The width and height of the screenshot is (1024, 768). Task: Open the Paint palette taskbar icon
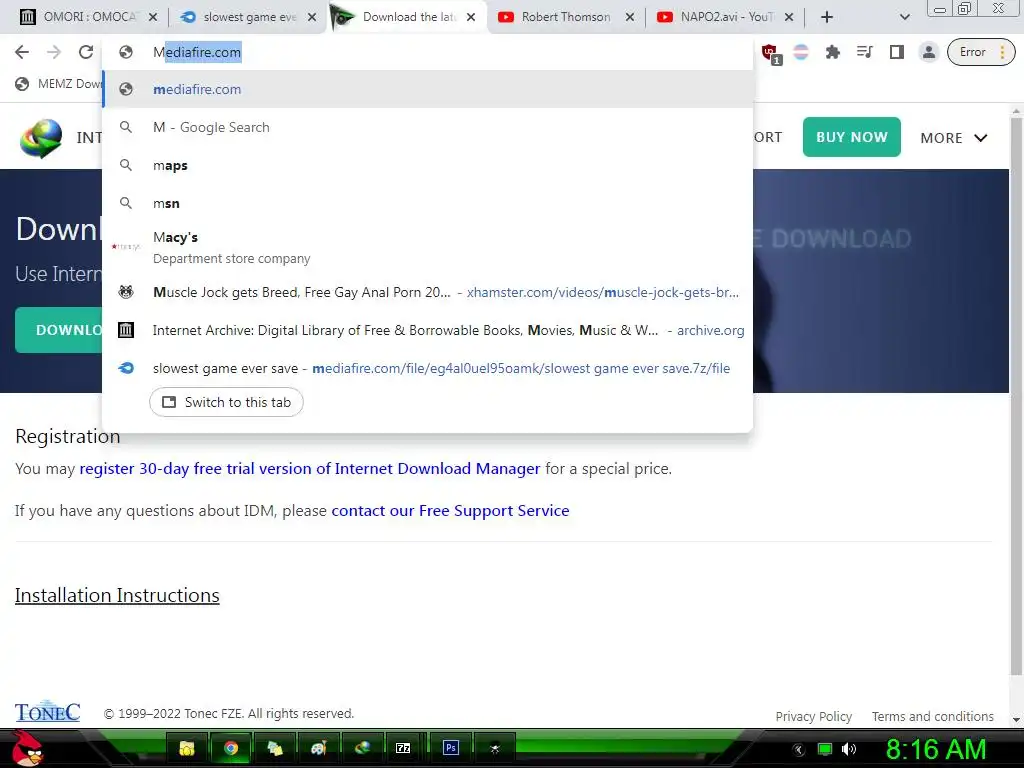point(318,748)
